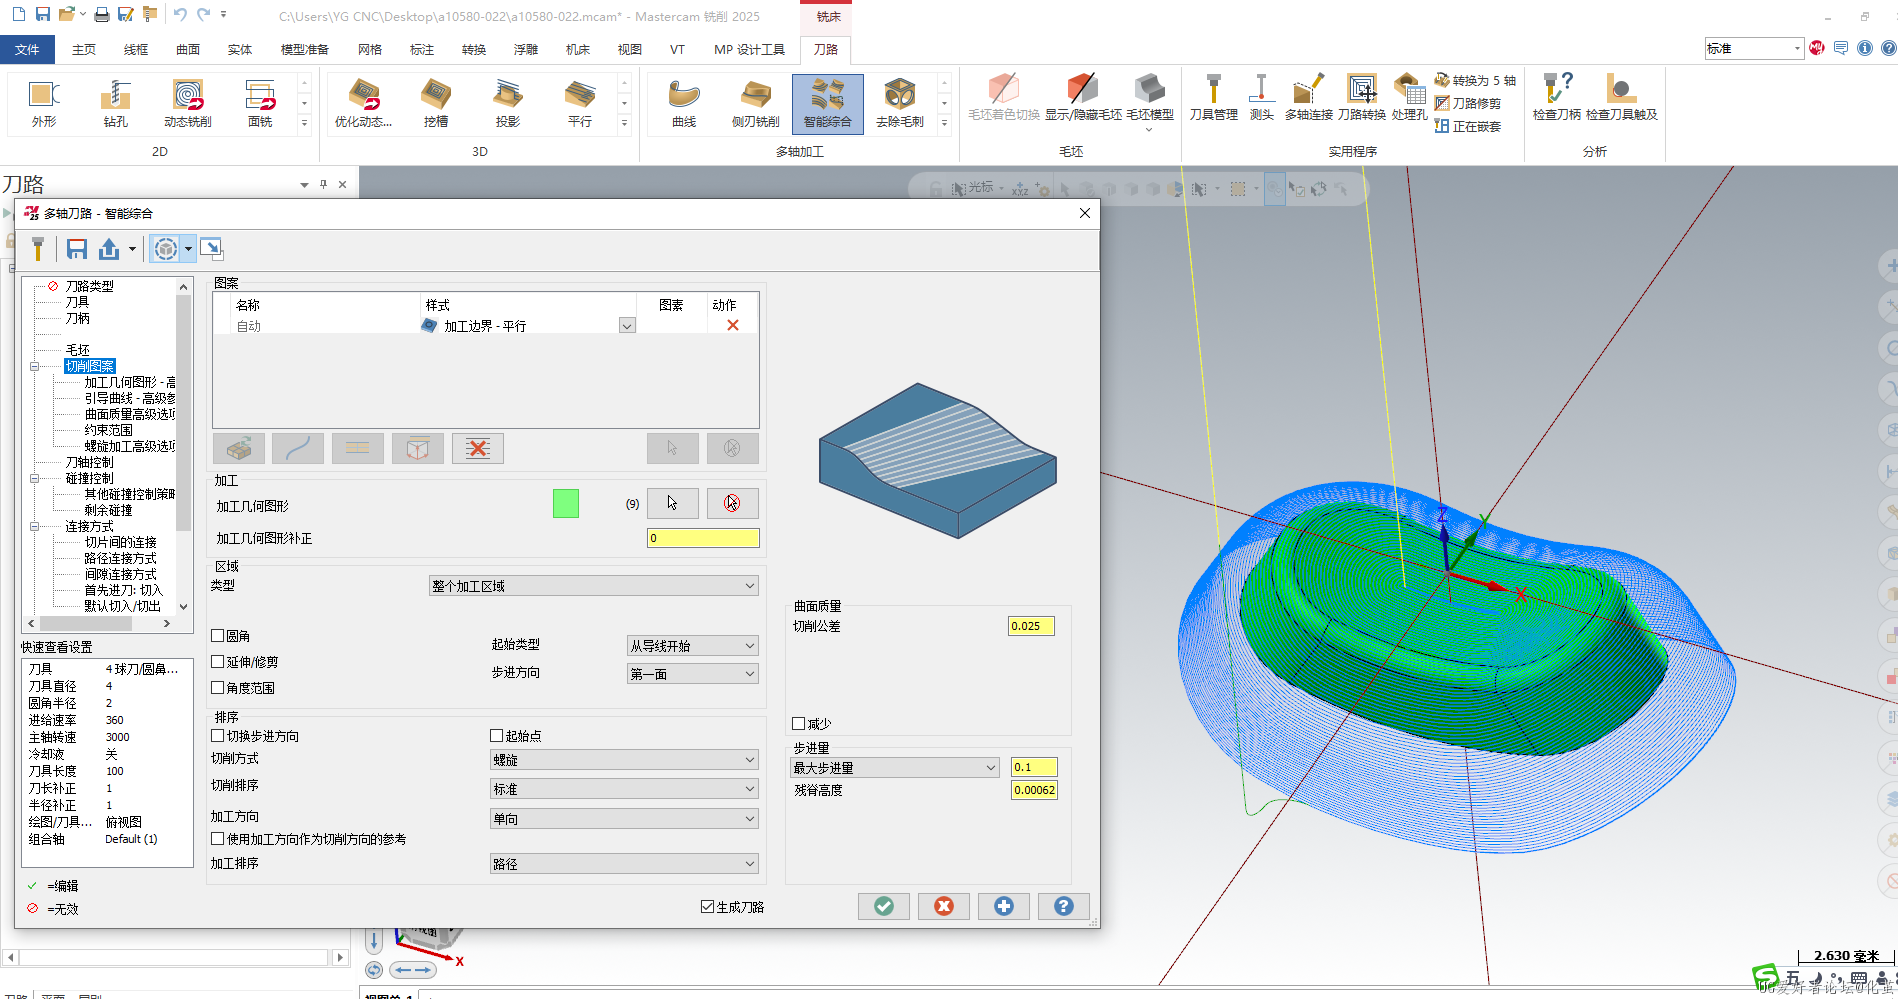Viewport: 1898px width, 999px height.
Task: Choose the 侧刃铣削 swarf milling icon
Action: [756, 103]
